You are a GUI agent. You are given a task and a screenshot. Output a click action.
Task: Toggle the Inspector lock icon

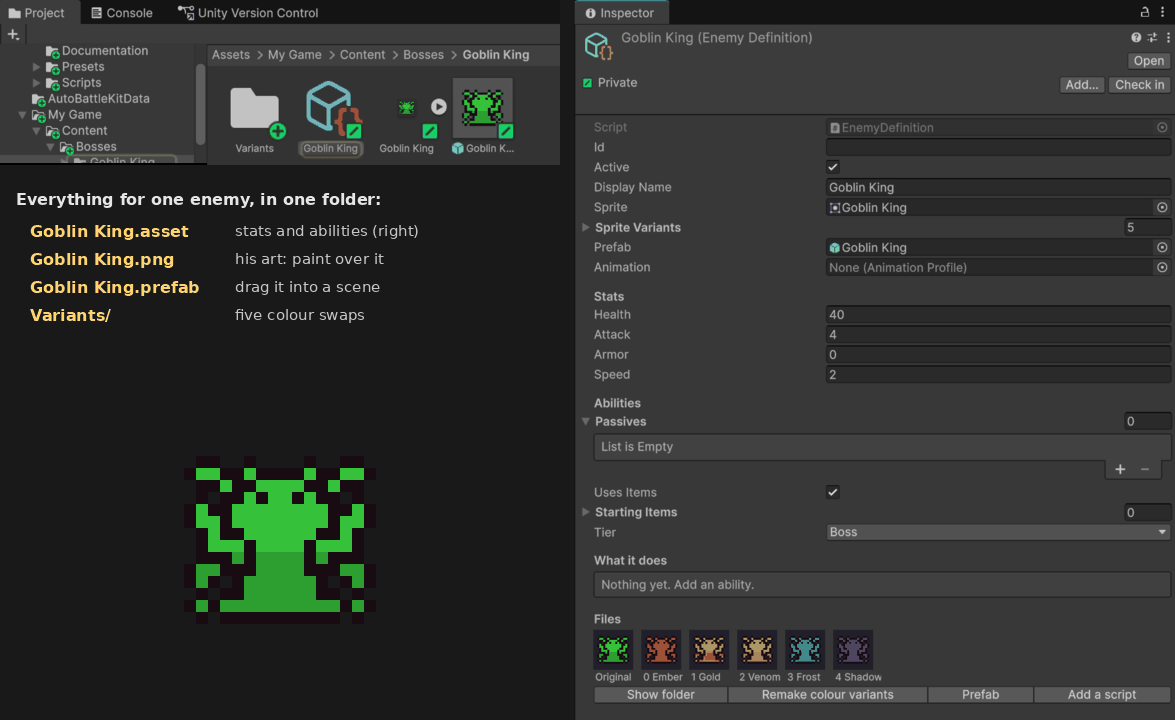pos(1145,12)
